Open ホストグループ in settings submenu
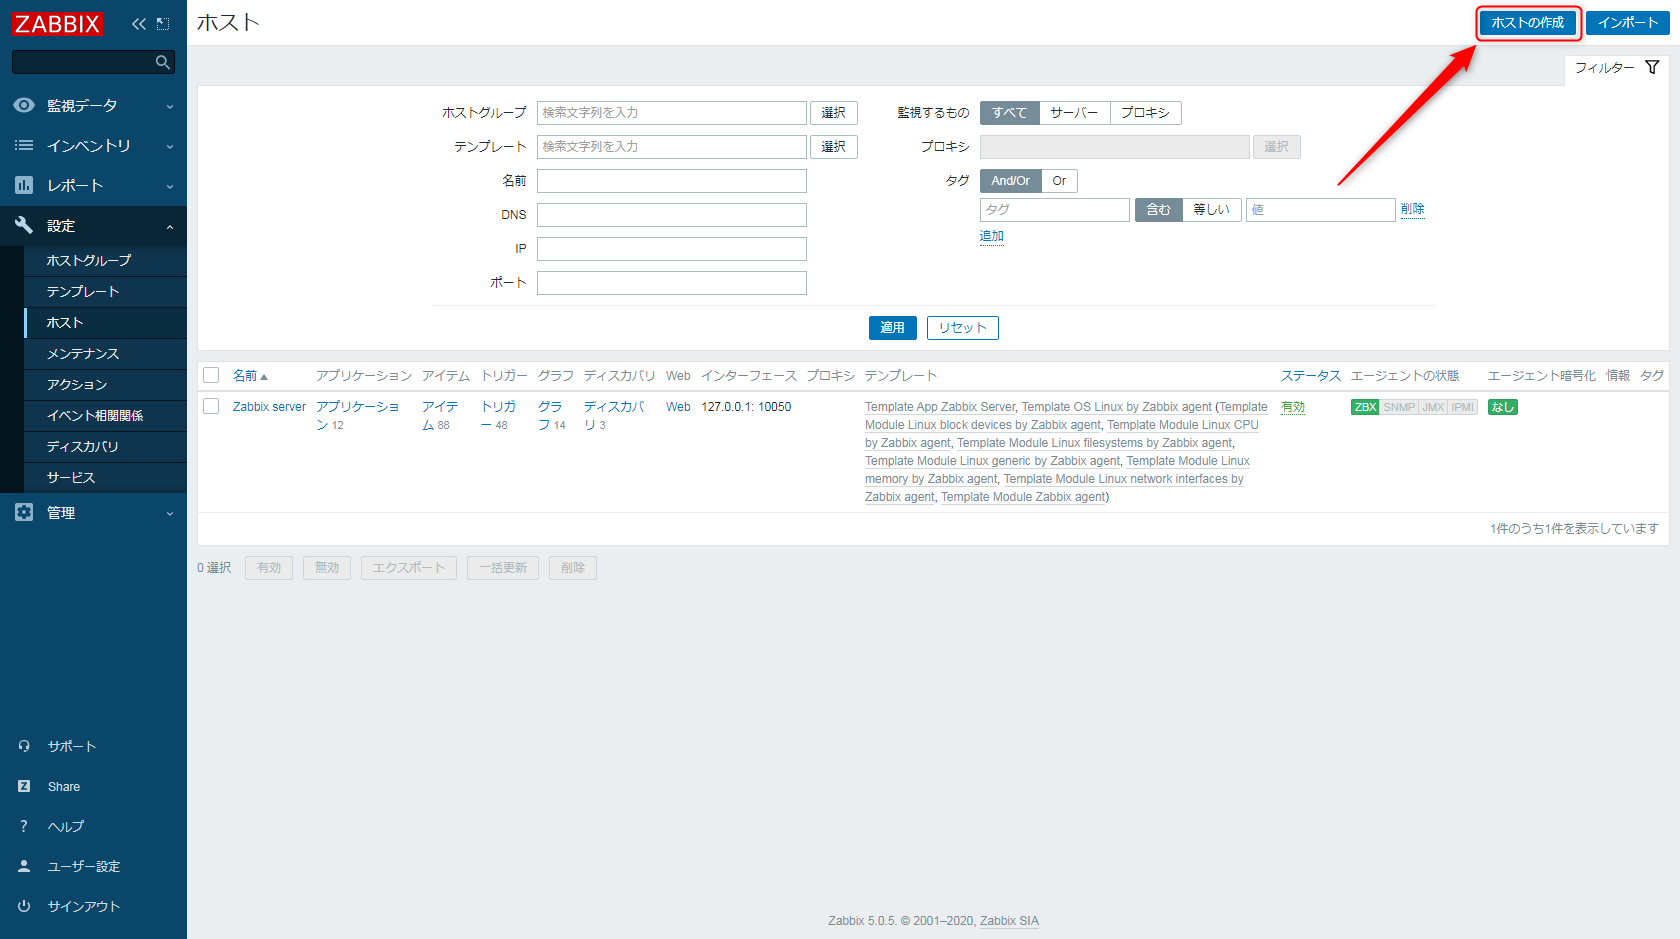Image resolution: width=1680 pixels, height=939 pixels. click(105, 260)
